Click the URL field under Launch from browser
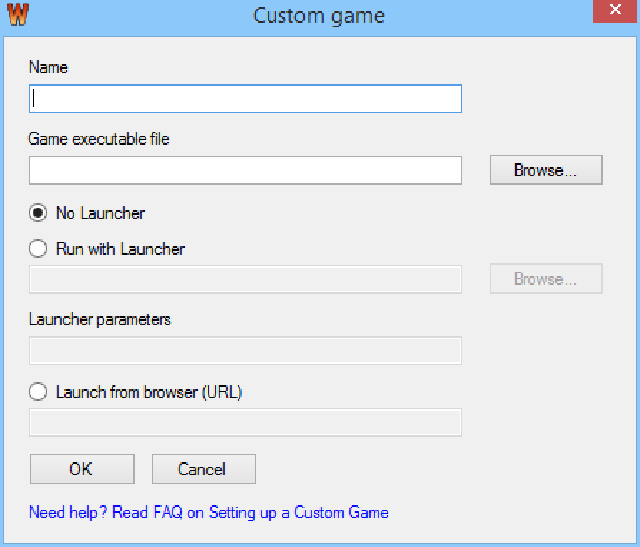 [245, 423]
